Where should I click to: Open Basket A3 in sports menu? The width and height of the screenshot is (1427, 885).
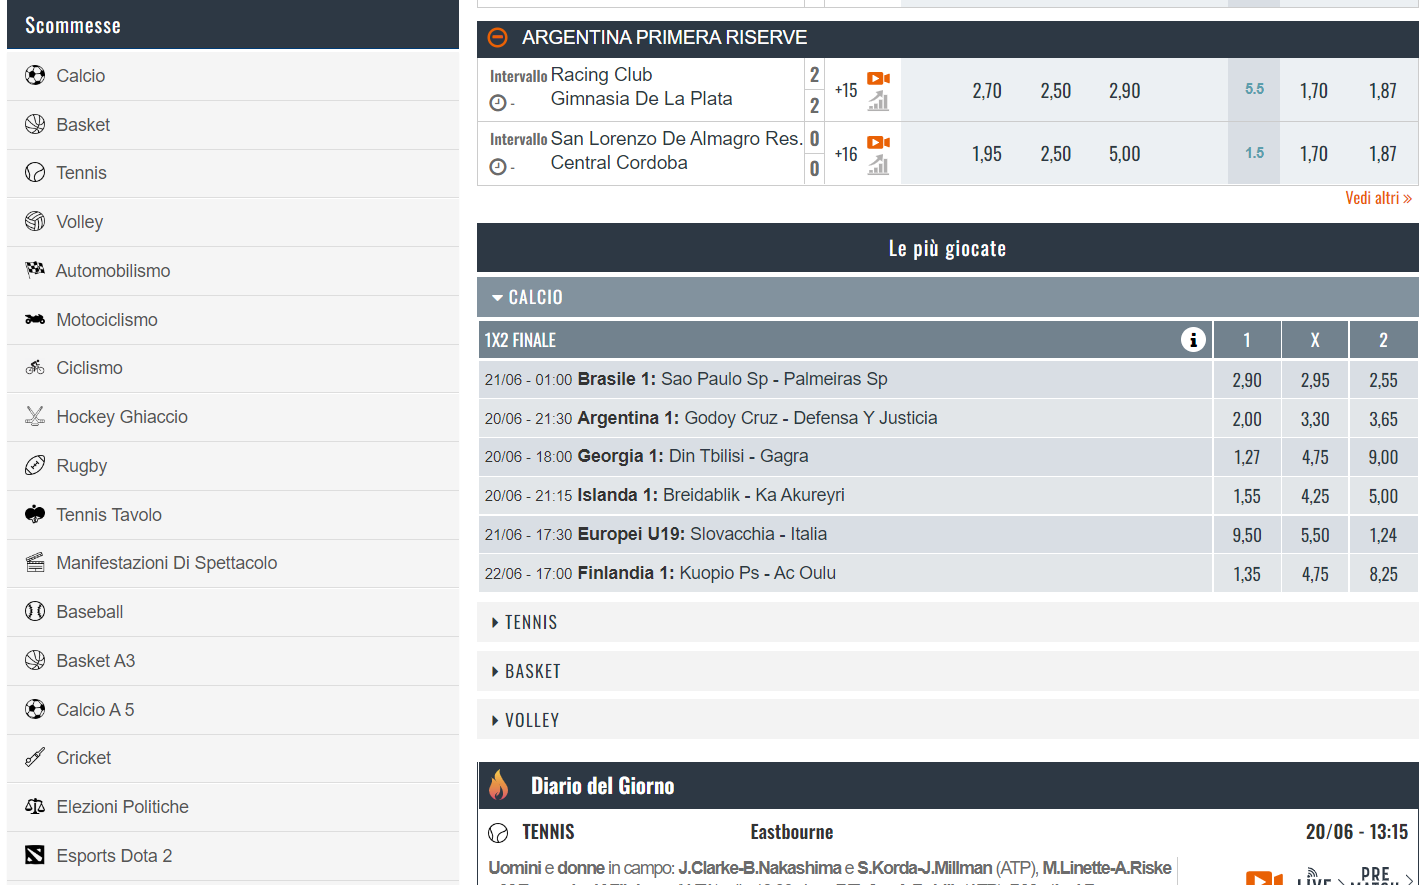pyautogui.click(x=233, y=661)
